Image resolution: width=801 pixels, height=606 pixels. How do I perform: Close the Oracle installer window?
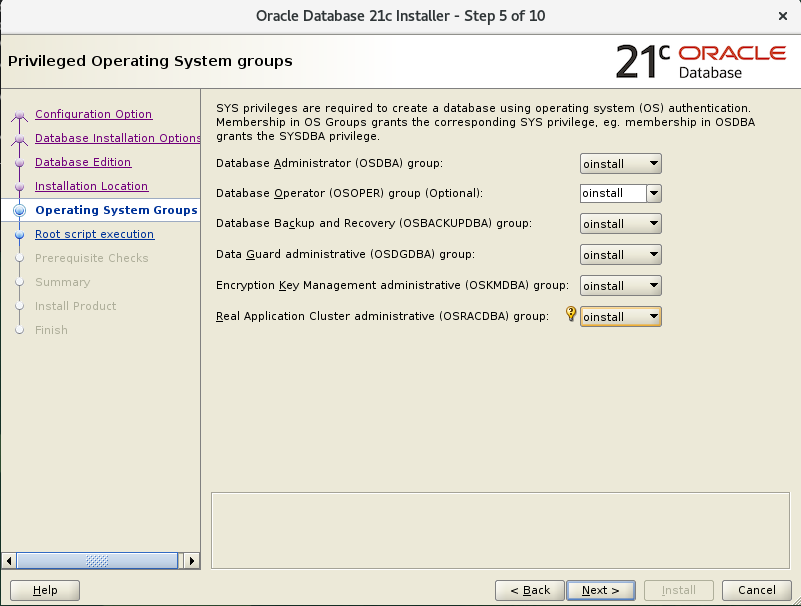pos(783,16)
